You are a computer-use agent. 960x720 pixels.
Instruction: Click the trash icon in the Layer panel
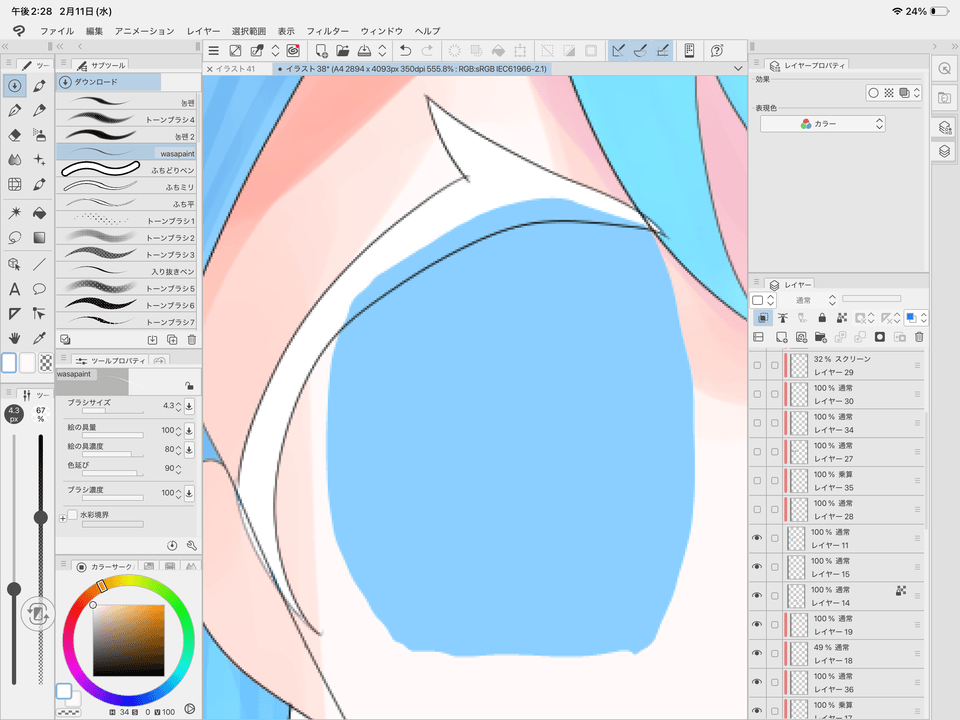point(919,337)
